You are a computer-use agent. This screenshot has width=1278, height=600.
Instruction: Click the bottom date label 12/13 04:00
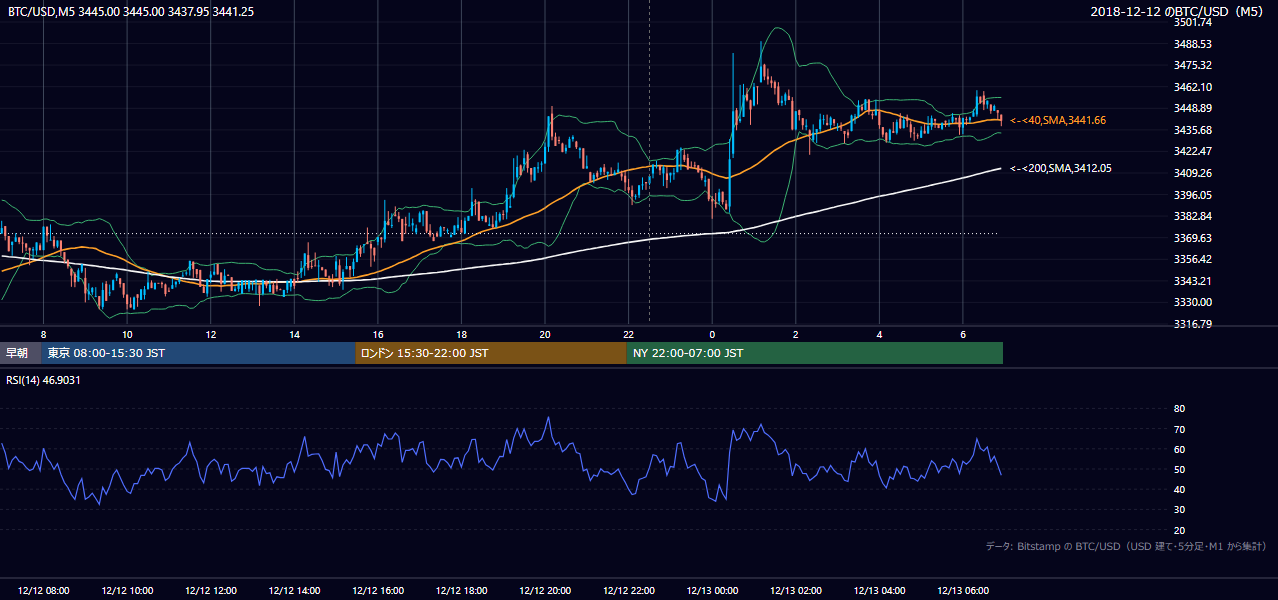879,591
